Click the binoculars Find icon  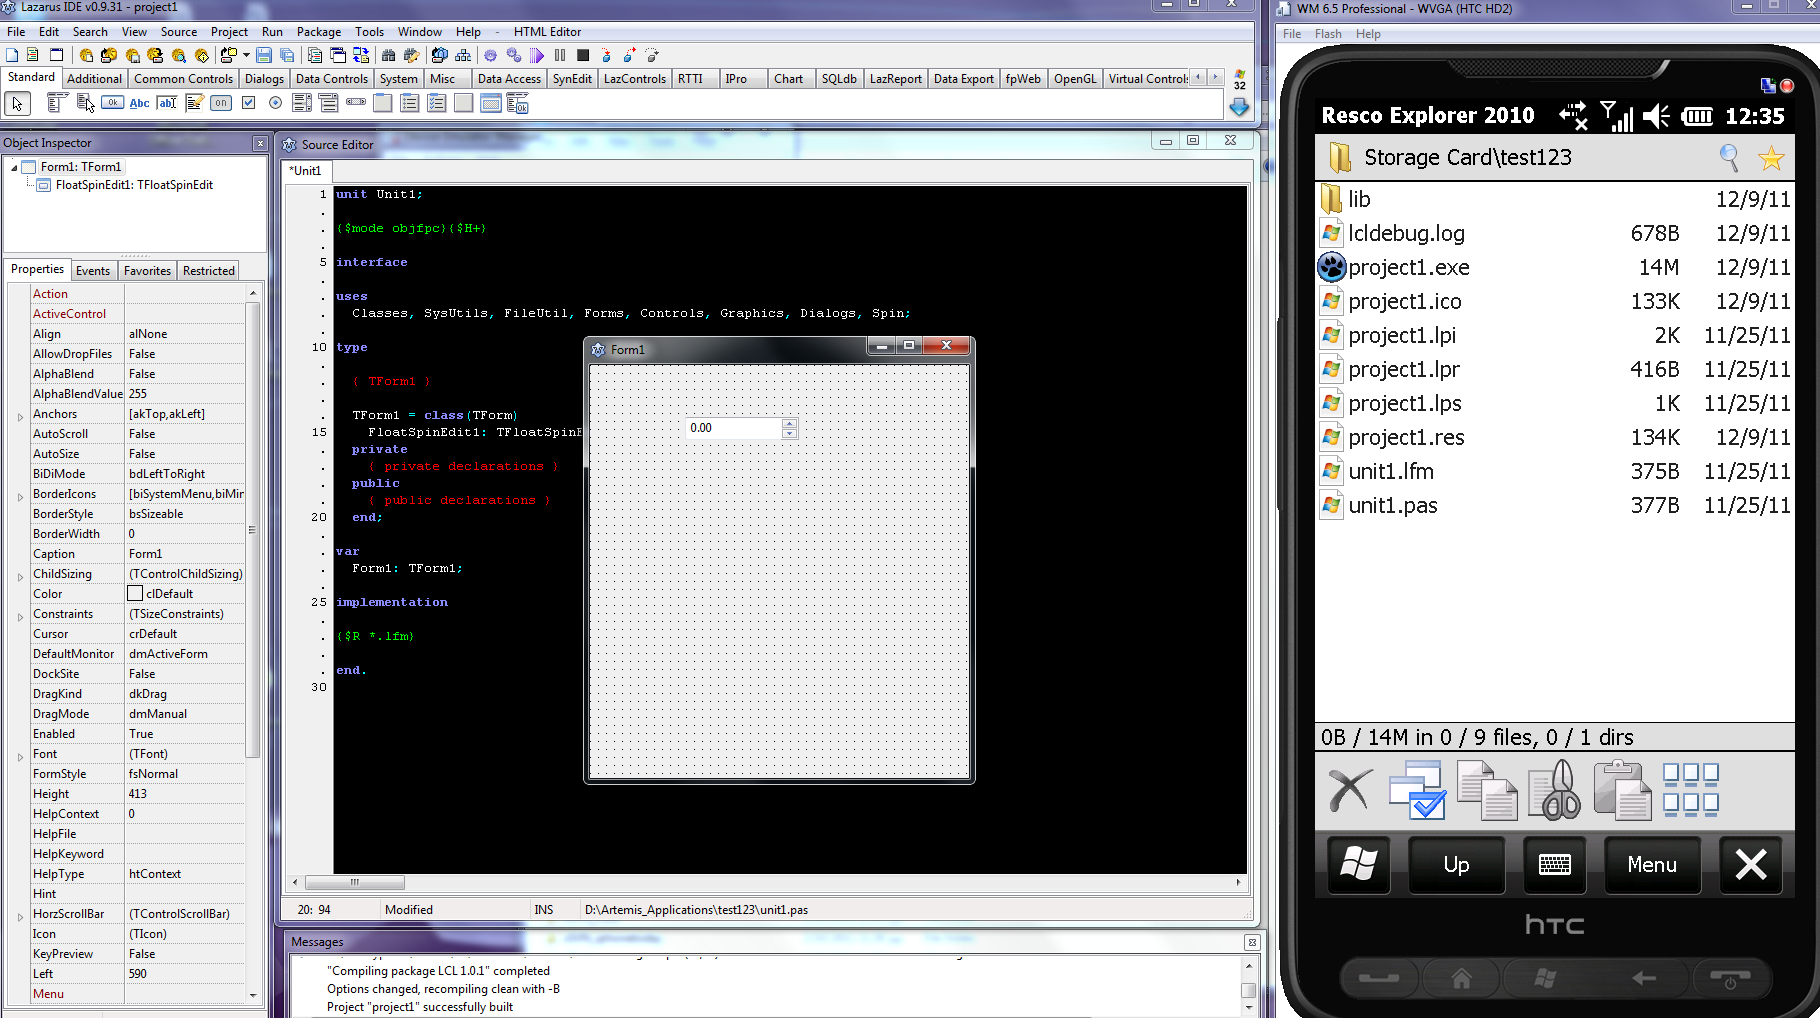click(389, 55)
